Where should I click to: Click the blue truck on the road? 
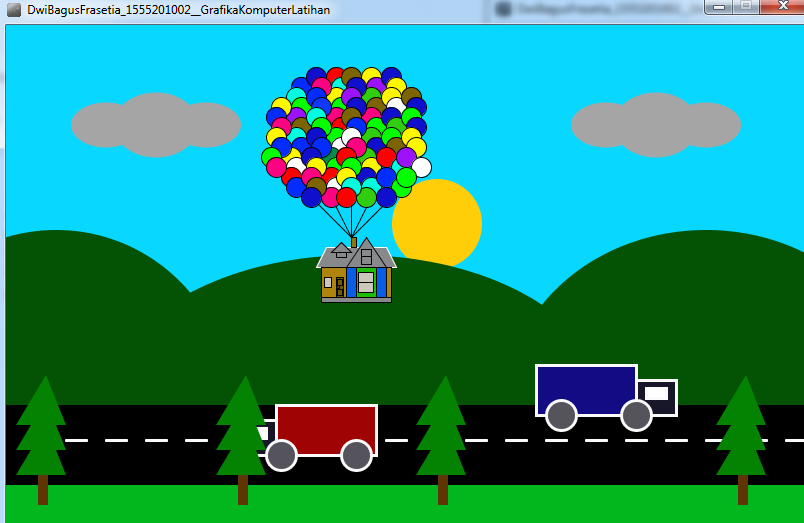[606, 397]
